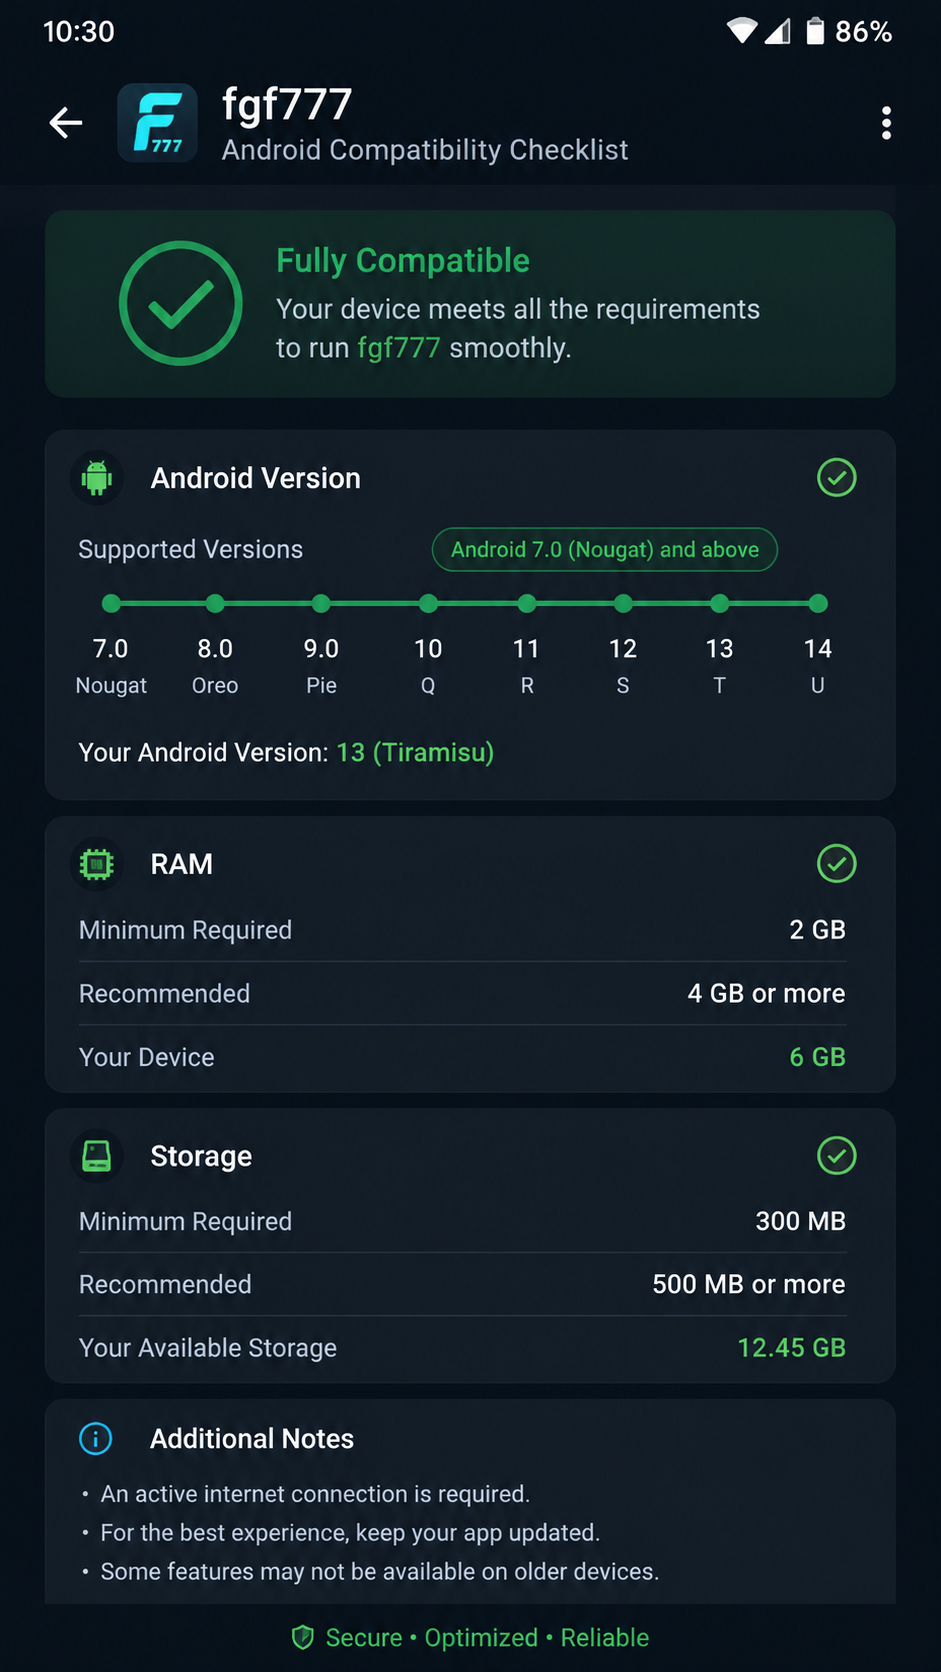Select the 7.0 Nougat timeline point
The height and width of the screenshot is (1672, 941).
coord(111,603)
